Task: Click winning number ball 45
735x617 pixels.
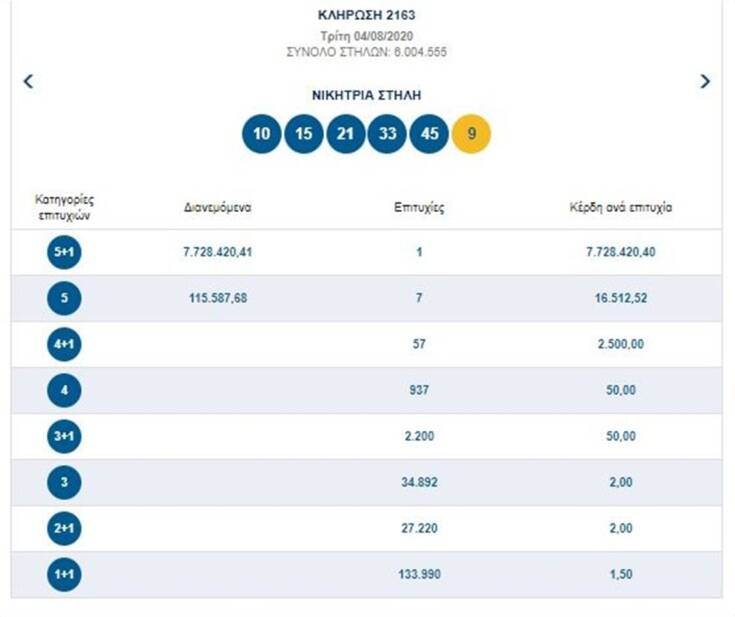Action: (x=430, y=134)
